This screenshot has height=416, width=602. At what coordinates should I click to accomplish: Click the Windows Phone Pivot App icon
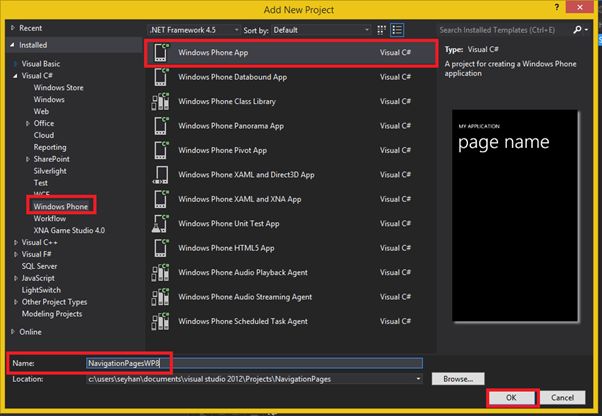coord(161,150)
